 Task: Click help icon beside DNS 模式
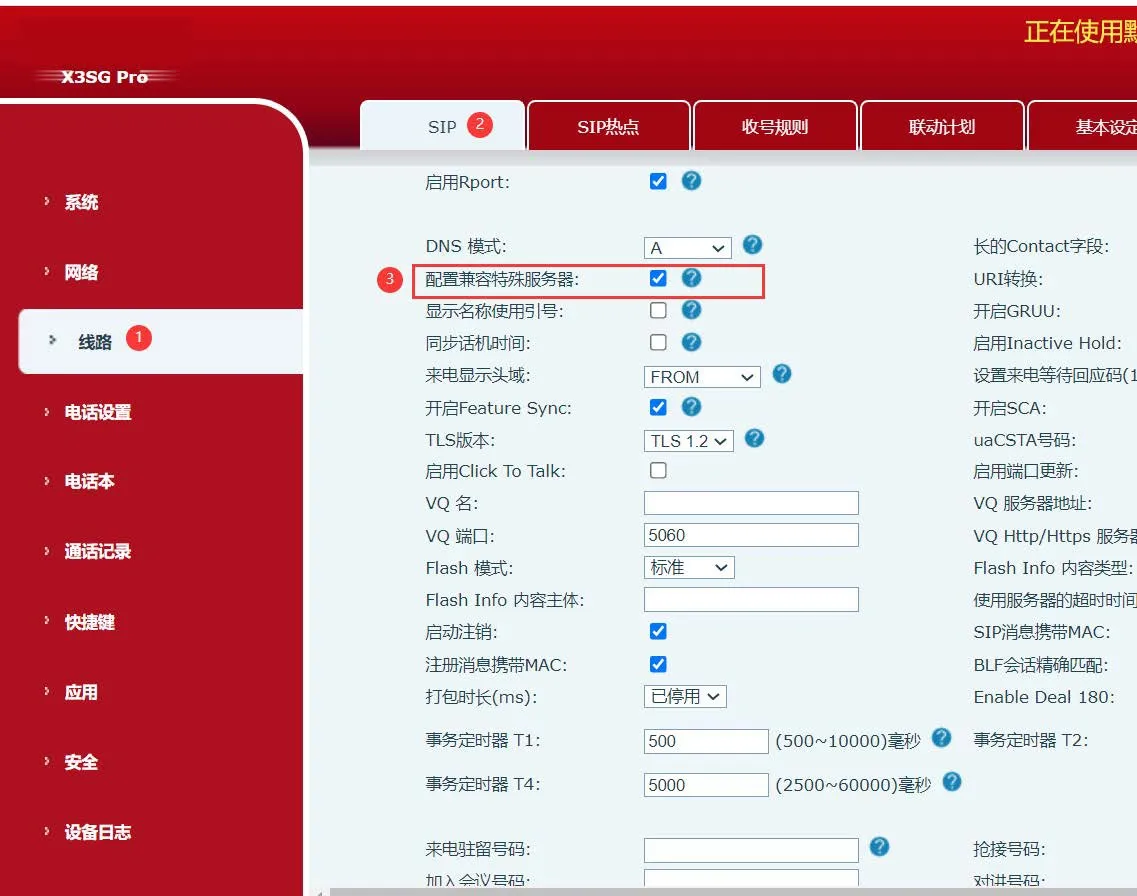click(x=752, y=246)
